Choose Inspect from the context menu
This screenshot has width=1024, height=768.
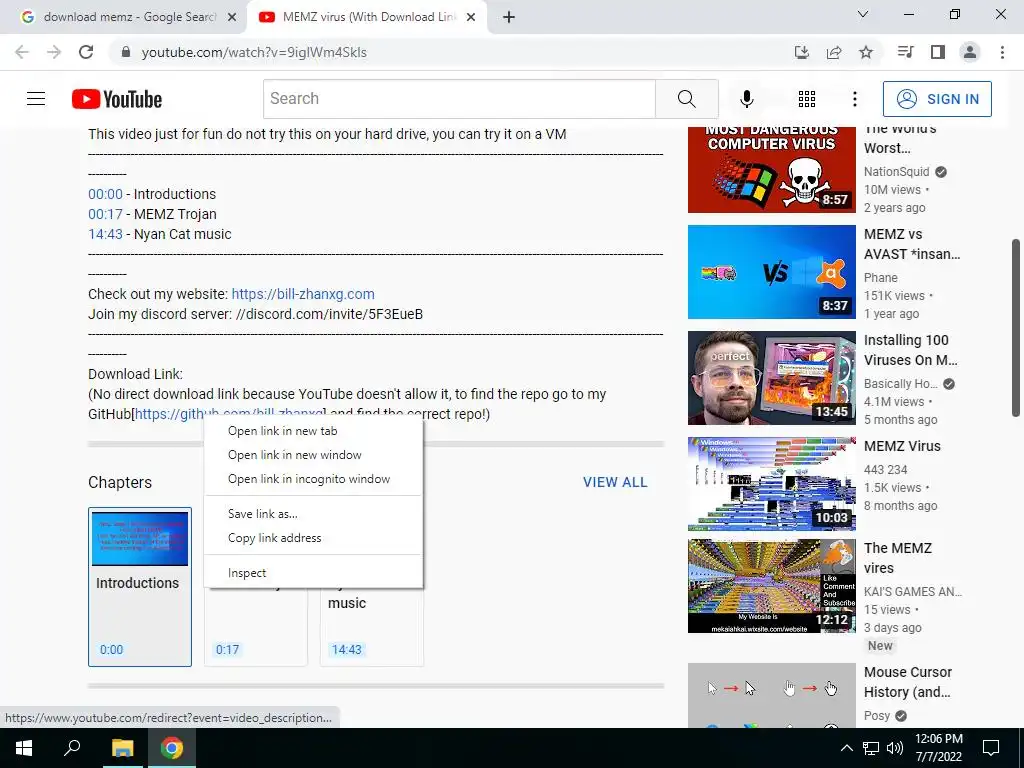(x=313, y=573)
